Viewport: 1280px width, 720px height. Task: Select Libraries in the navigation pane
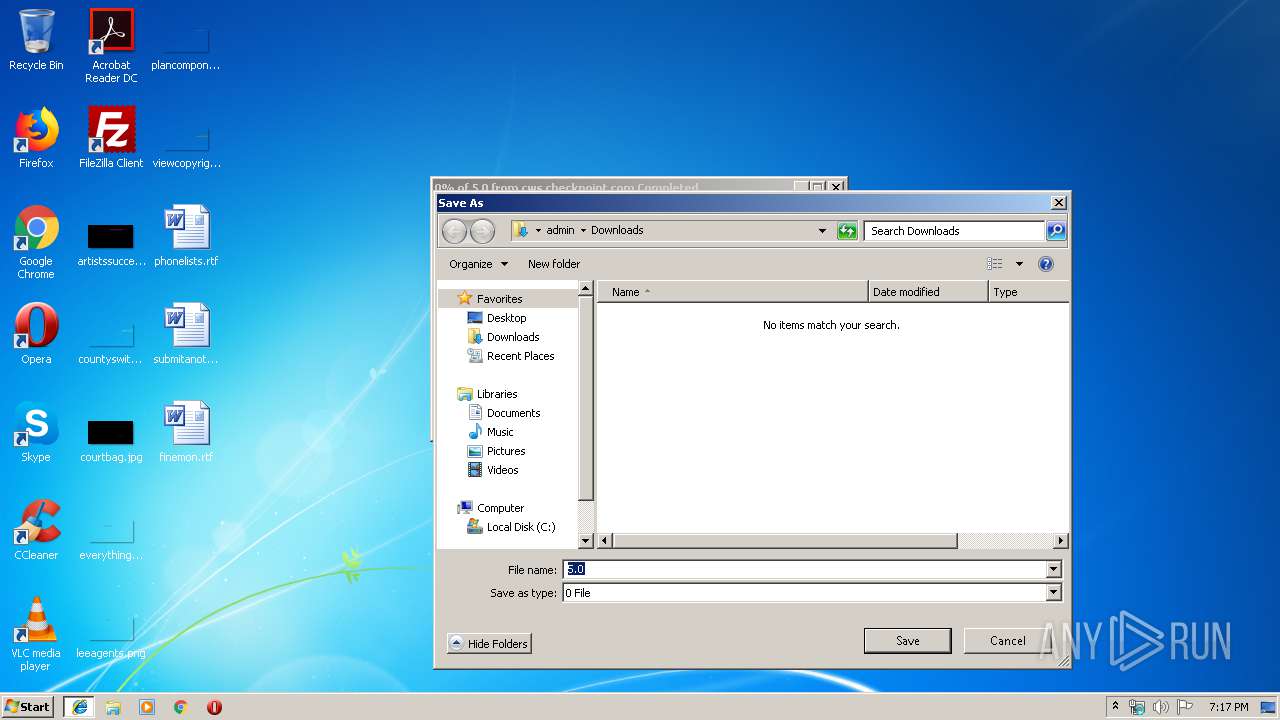click(497, 394)
